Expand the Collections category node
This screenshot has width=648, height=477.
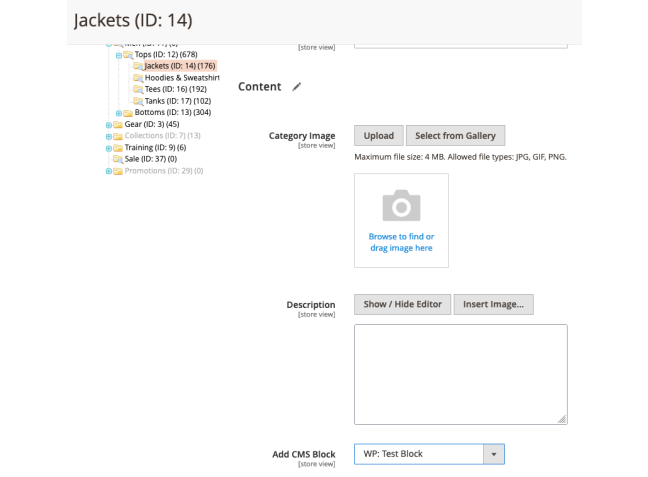(109, 136)
